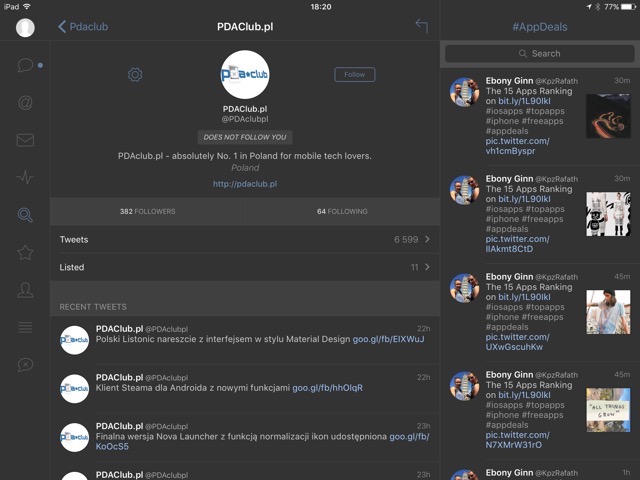This screenshot has height=480, width=640.
Task: Tap Ebony Ginn avatar in vh1cmByspr tweet
Action: [464, 92]
